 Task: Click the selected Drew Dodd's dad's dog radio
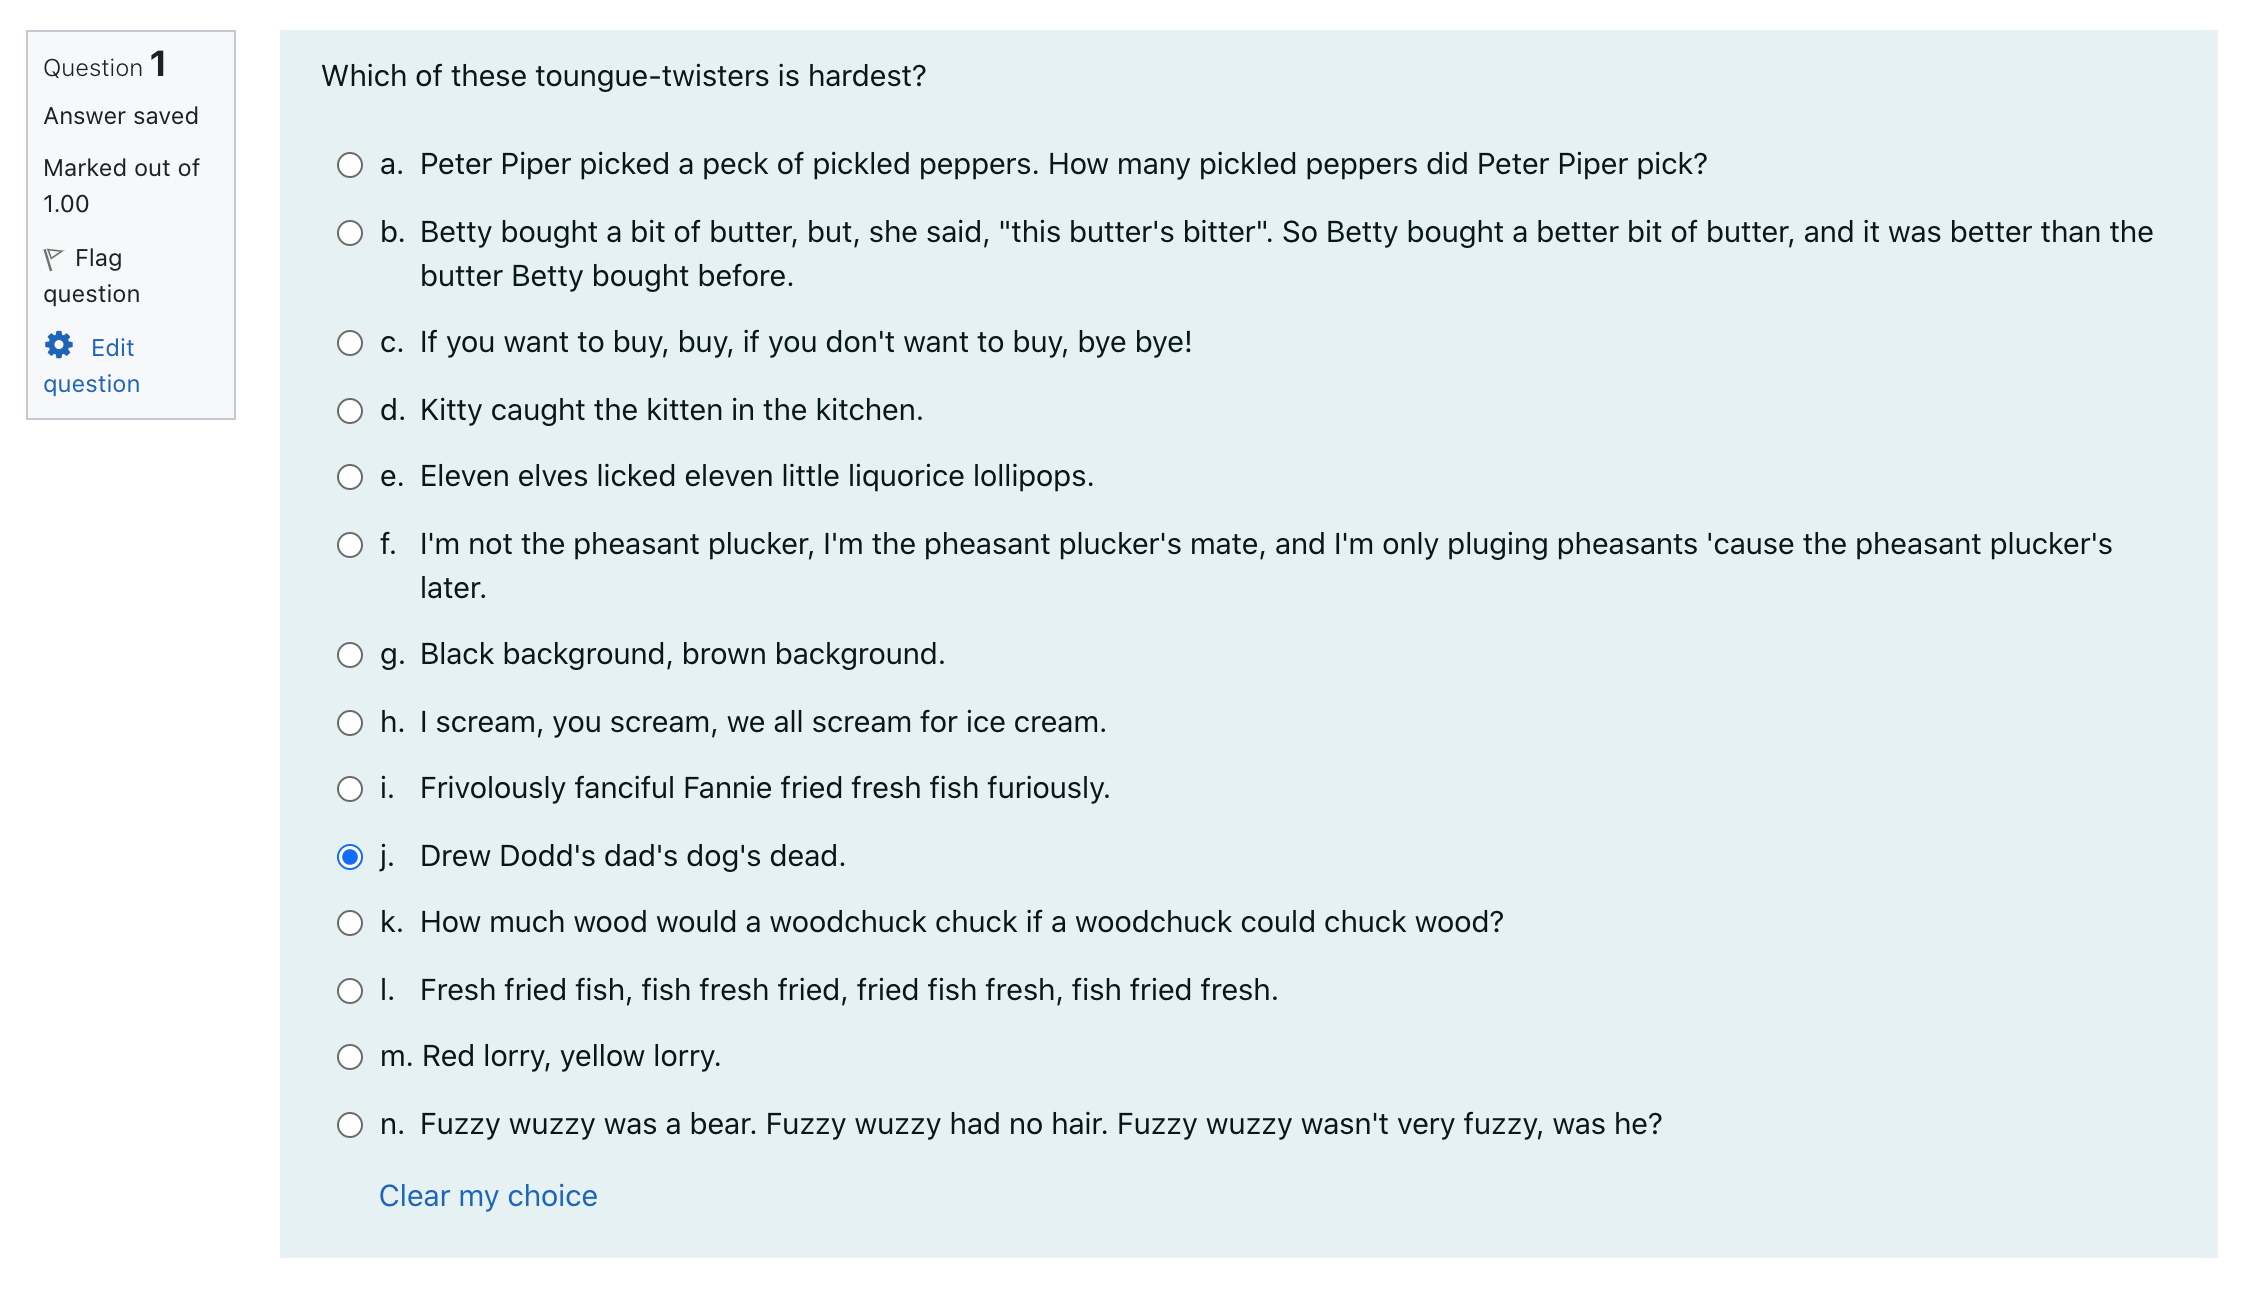(350, 857)
